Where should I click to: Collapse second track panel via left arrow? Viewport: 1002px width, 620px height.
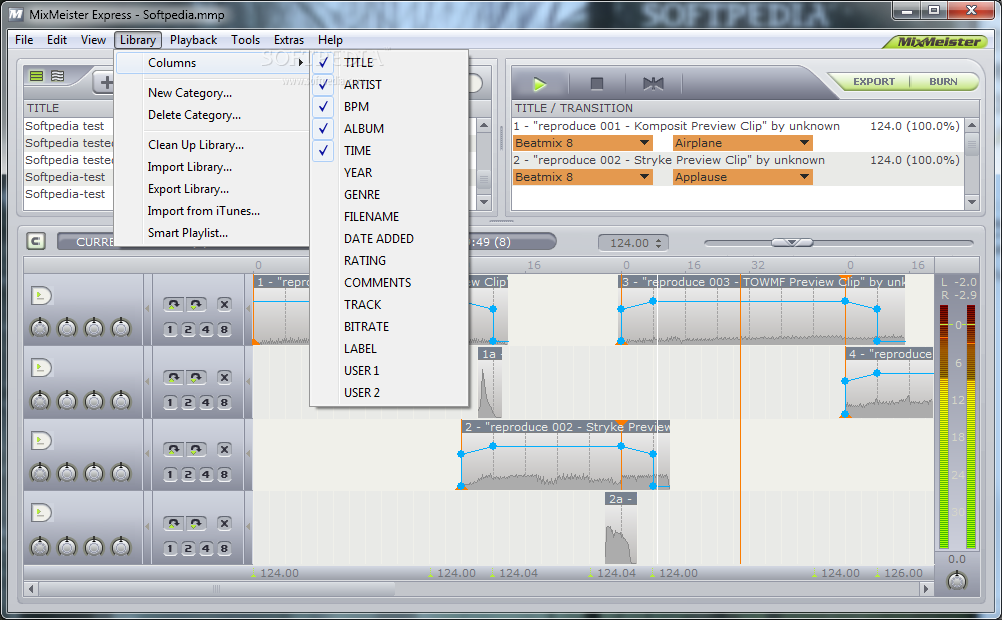[x=147, y=382]
